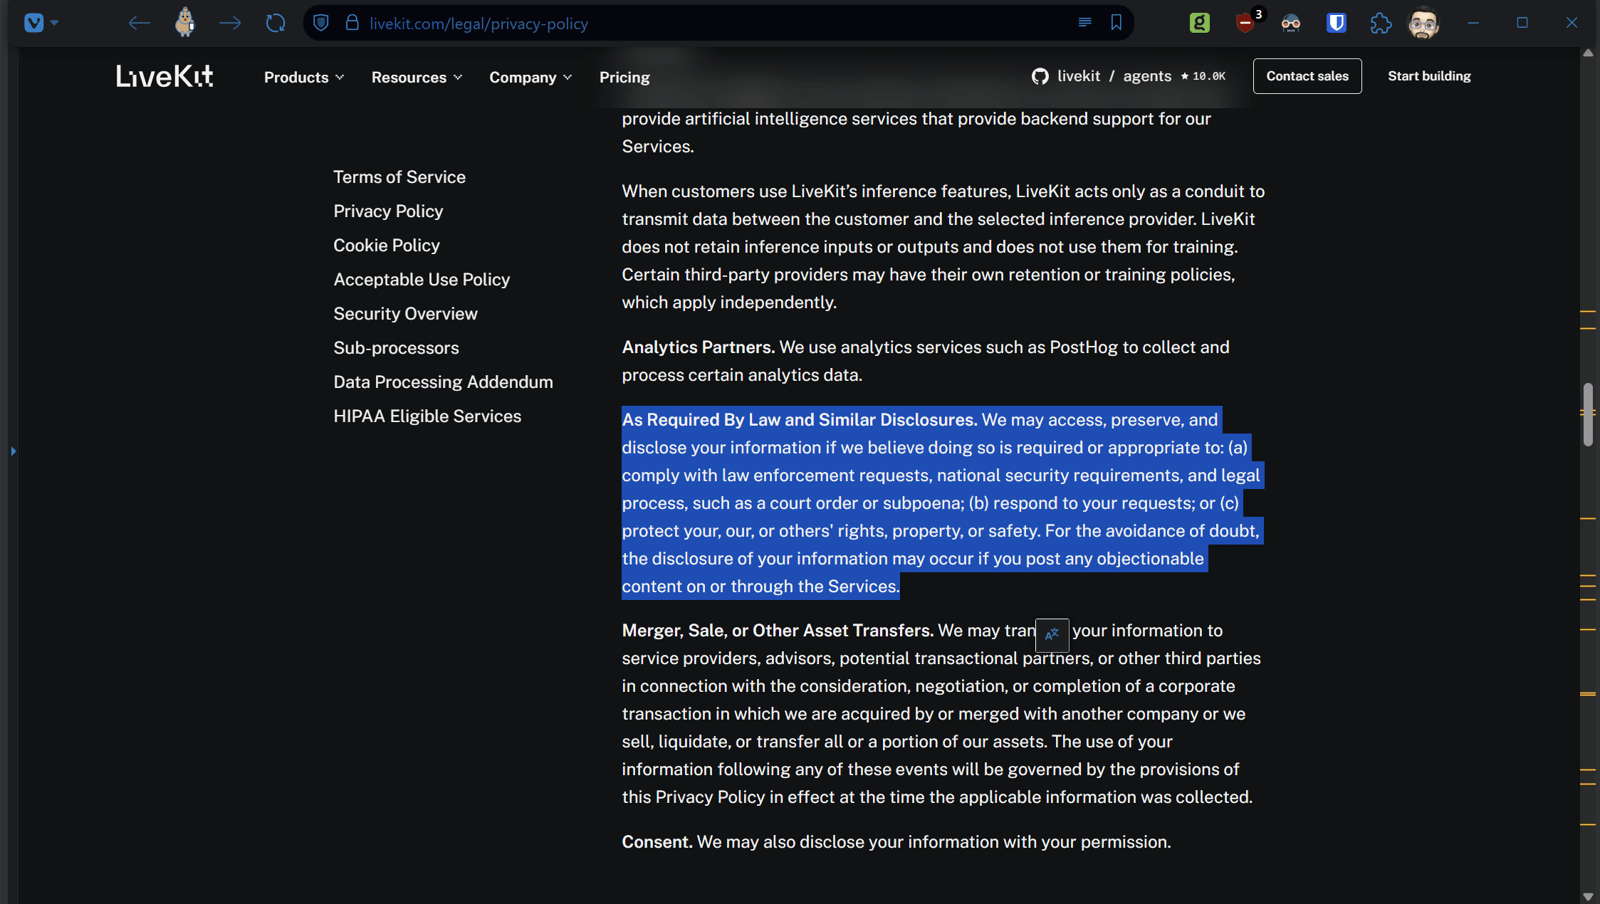Expand the Company dropdown menu
This screenshot has height=904, width=1600.
[530, 77]
